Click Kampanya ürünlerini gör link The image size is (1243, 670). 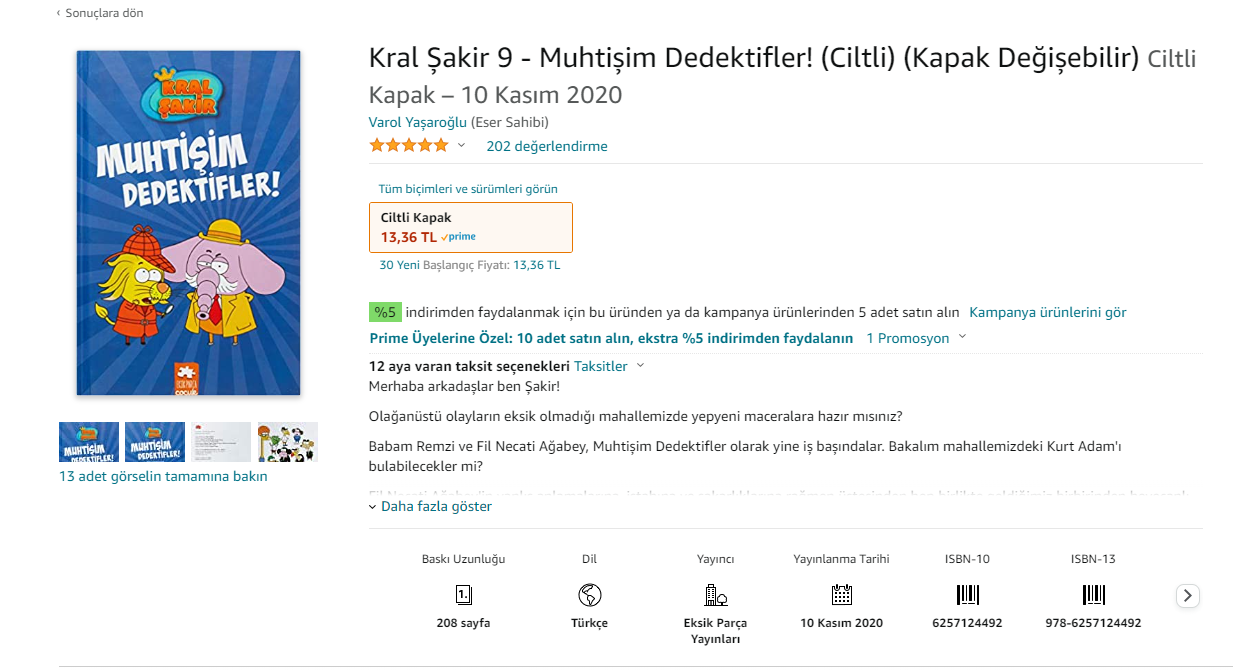[1048, 312]
